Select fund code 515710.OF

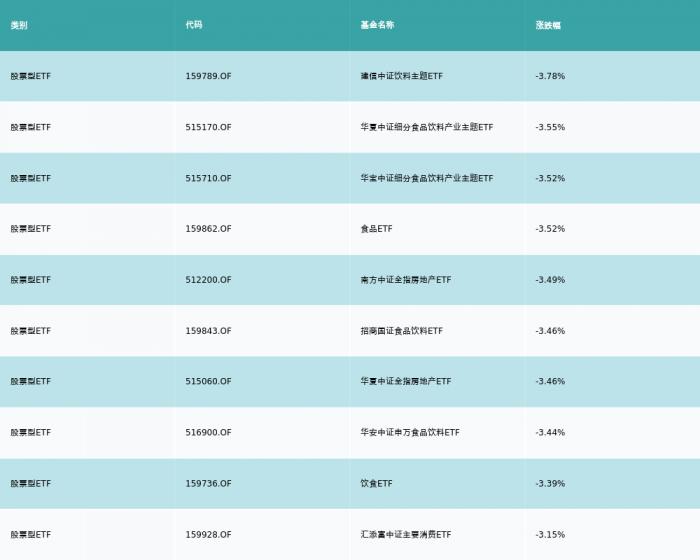[x=208, y=178]
